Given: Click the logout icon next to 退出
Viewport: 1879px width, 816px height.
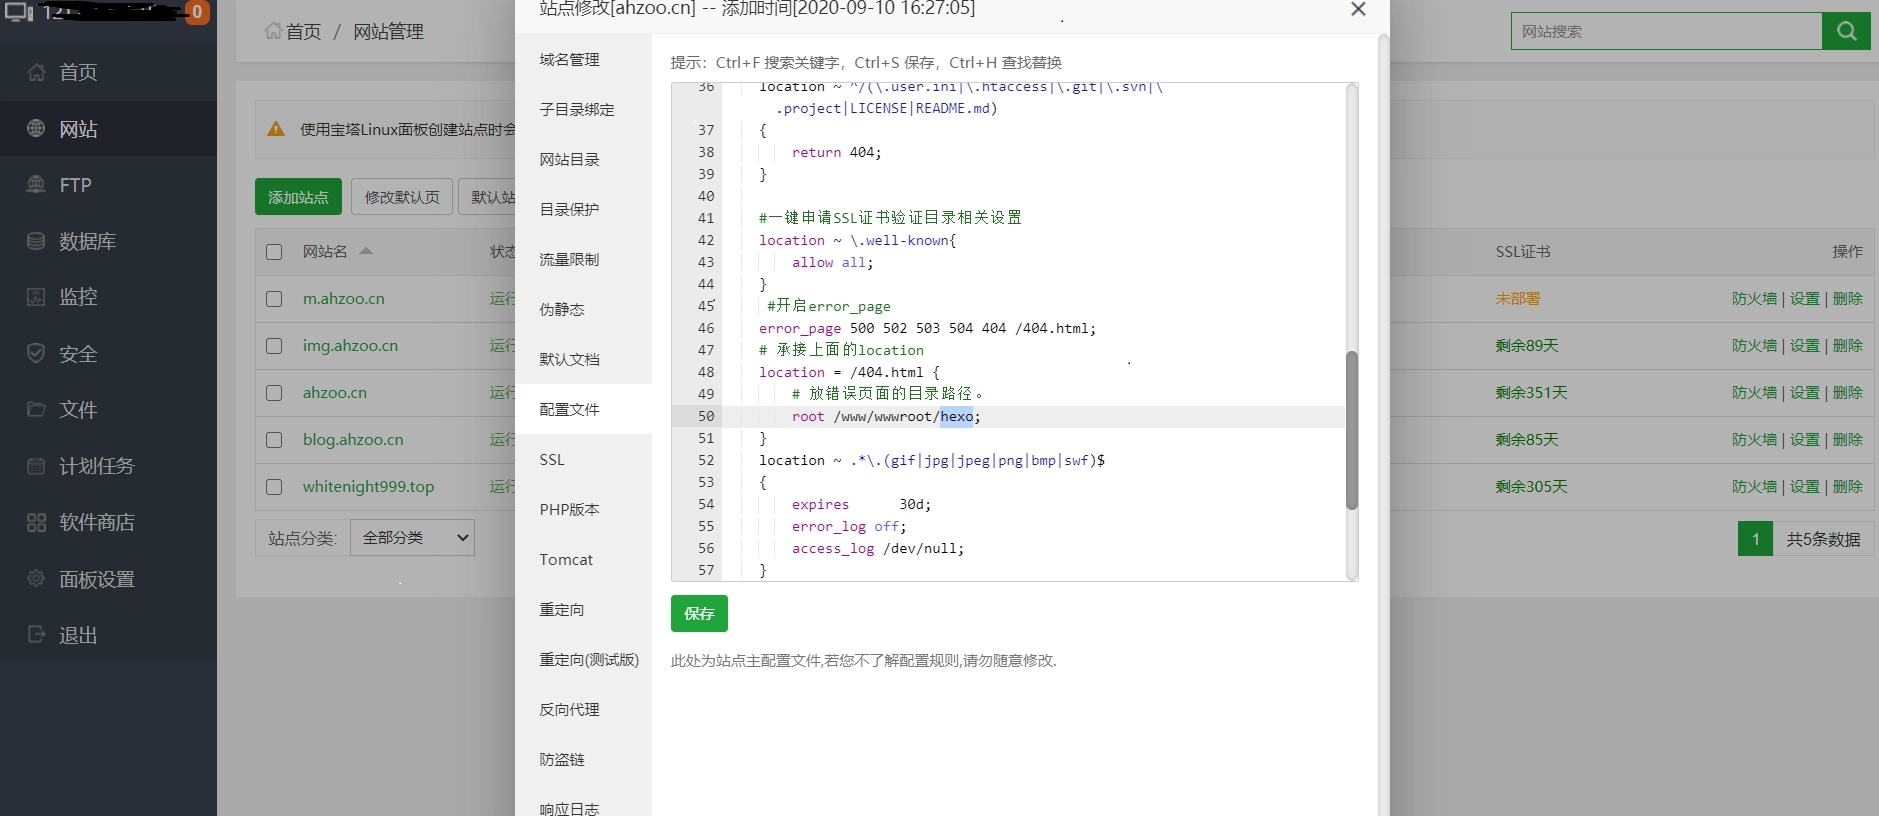Looking at the screenshot, I should [x=36, y=634].
